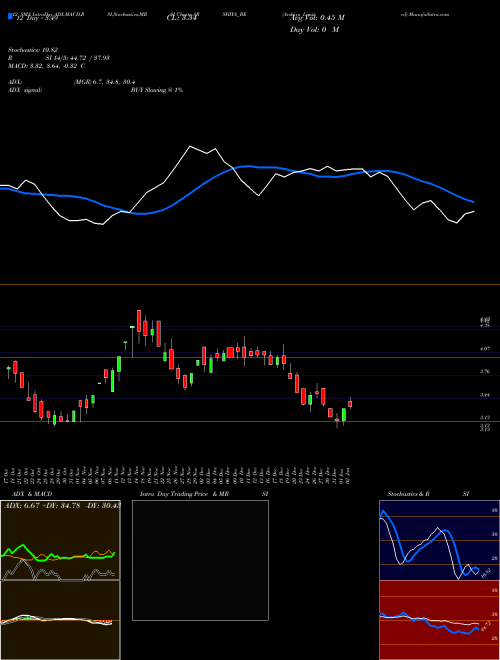Click the 'Avg Vol: 0.45 M' text
The image size is (500, 660).
tap(317, 18)
